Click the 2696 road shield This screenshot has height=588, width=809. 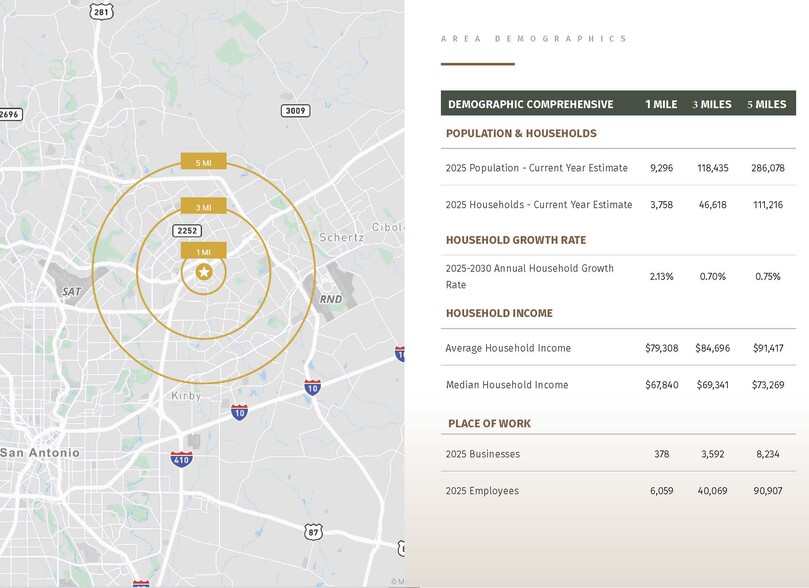(9, 114)
